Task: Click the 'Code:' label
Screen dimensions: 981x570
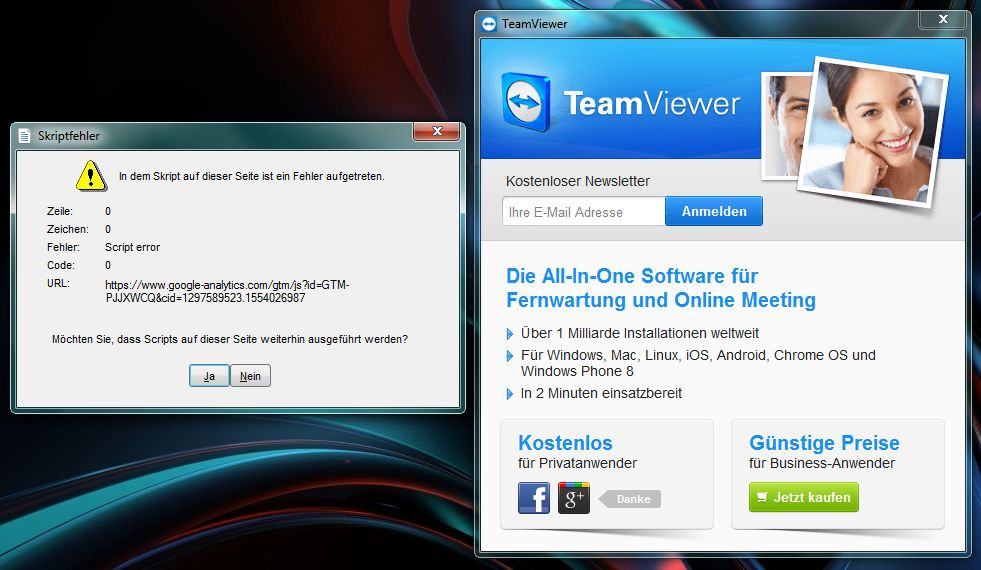Action: click(61, 265)
